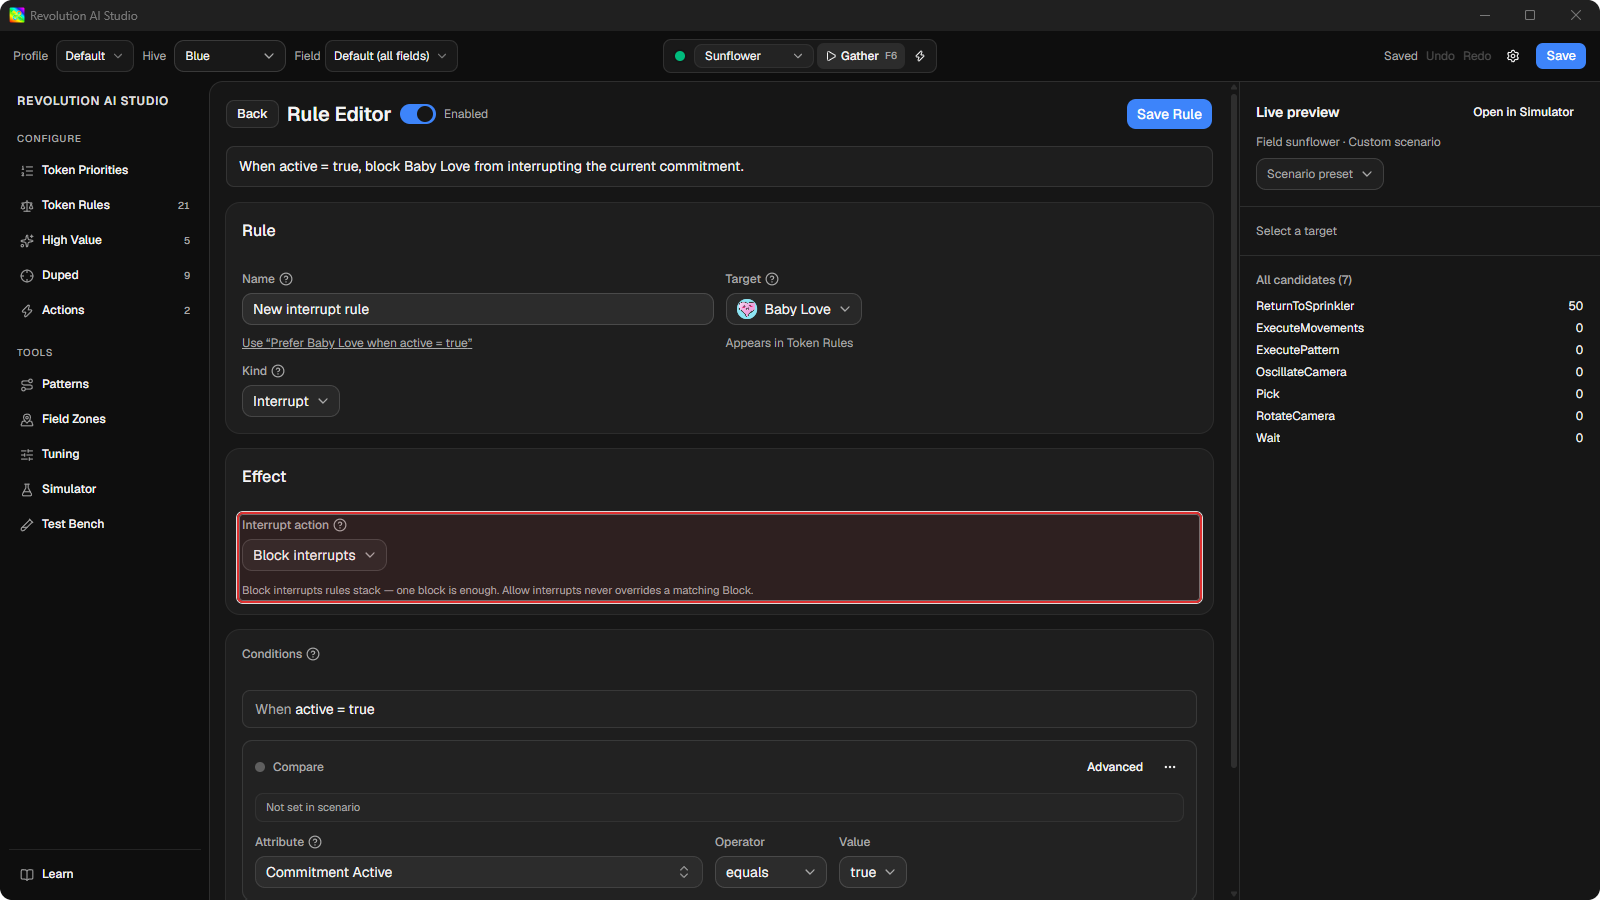Open Token Rules in sidebar
Screen dimensions: 1600x900
[x=105, y=205]
